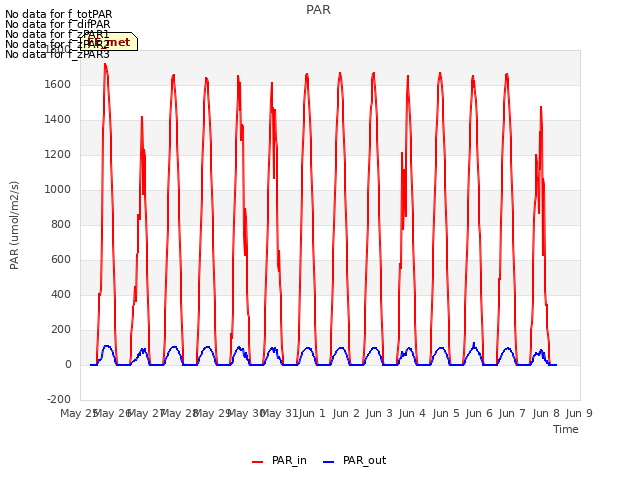Image resolution: width=640 pixels, height=480 pixels.
Task: Click the 1200 y-axis tick label
Action: (x=58, y=155)
